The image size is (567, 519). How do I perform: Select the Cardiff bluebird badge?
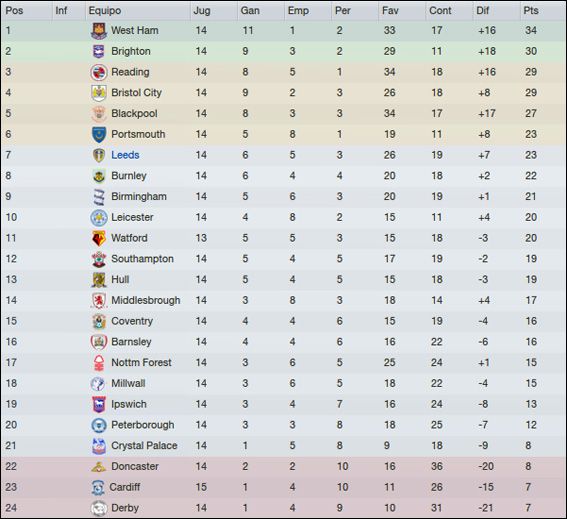98,488
